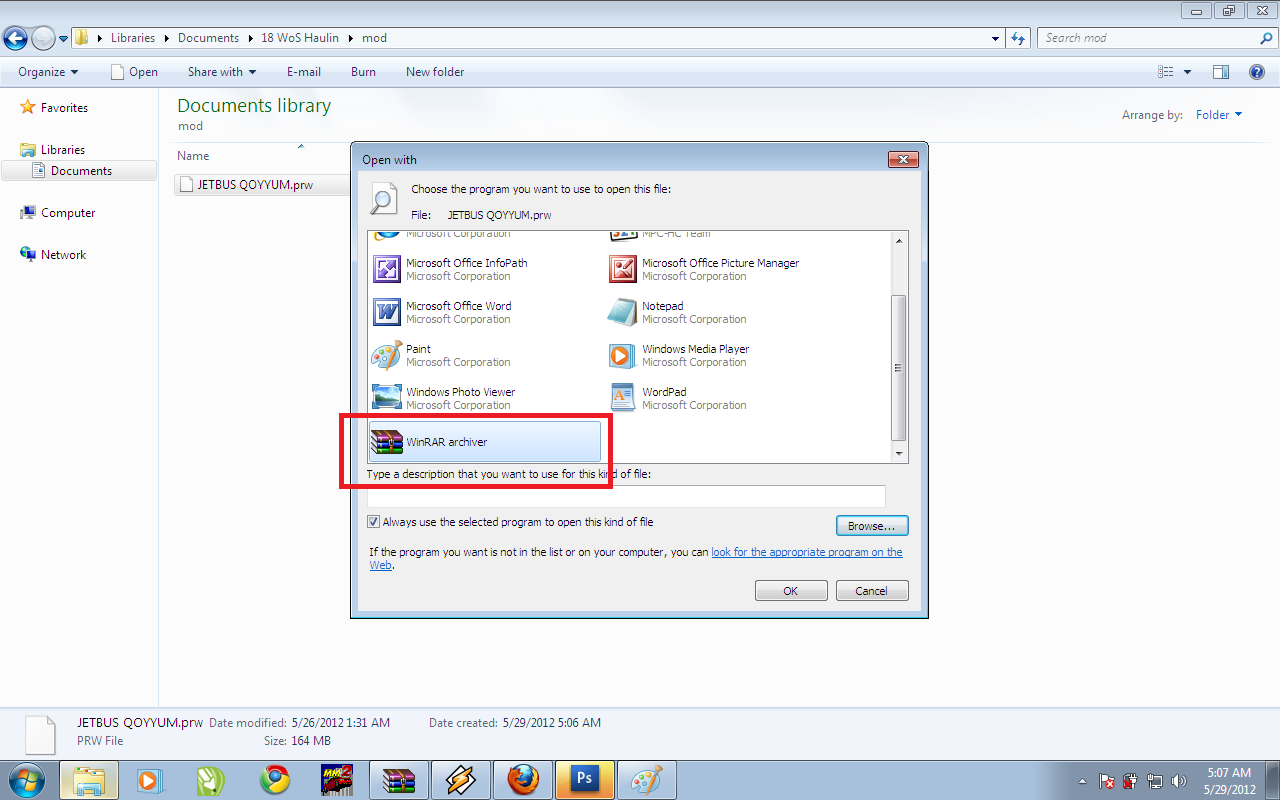Select WinRAR archiver program entry
Image resolution: width=1280 pixels, height=800 pixels.
pyautogui.click(x=486, y=441)
